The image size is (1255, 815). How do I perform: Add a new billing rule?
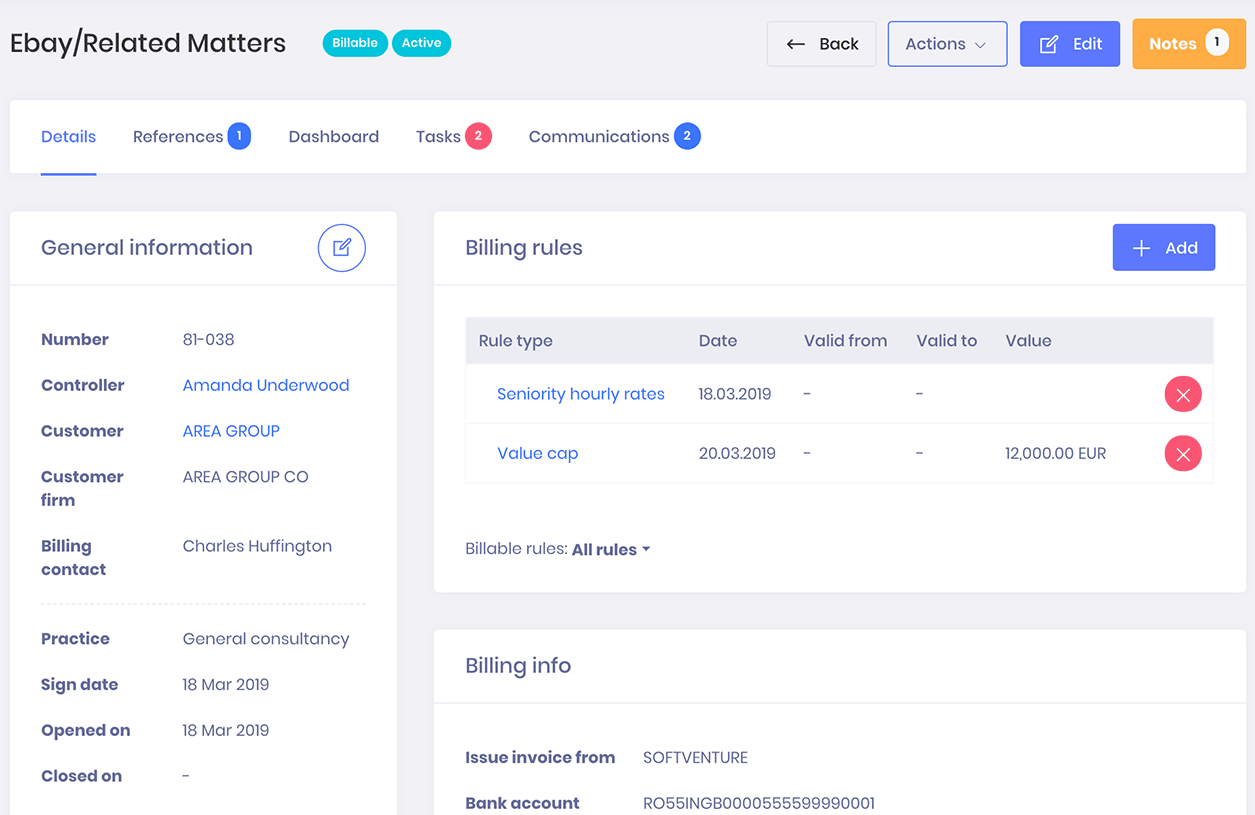click(x=1163, y=248)
